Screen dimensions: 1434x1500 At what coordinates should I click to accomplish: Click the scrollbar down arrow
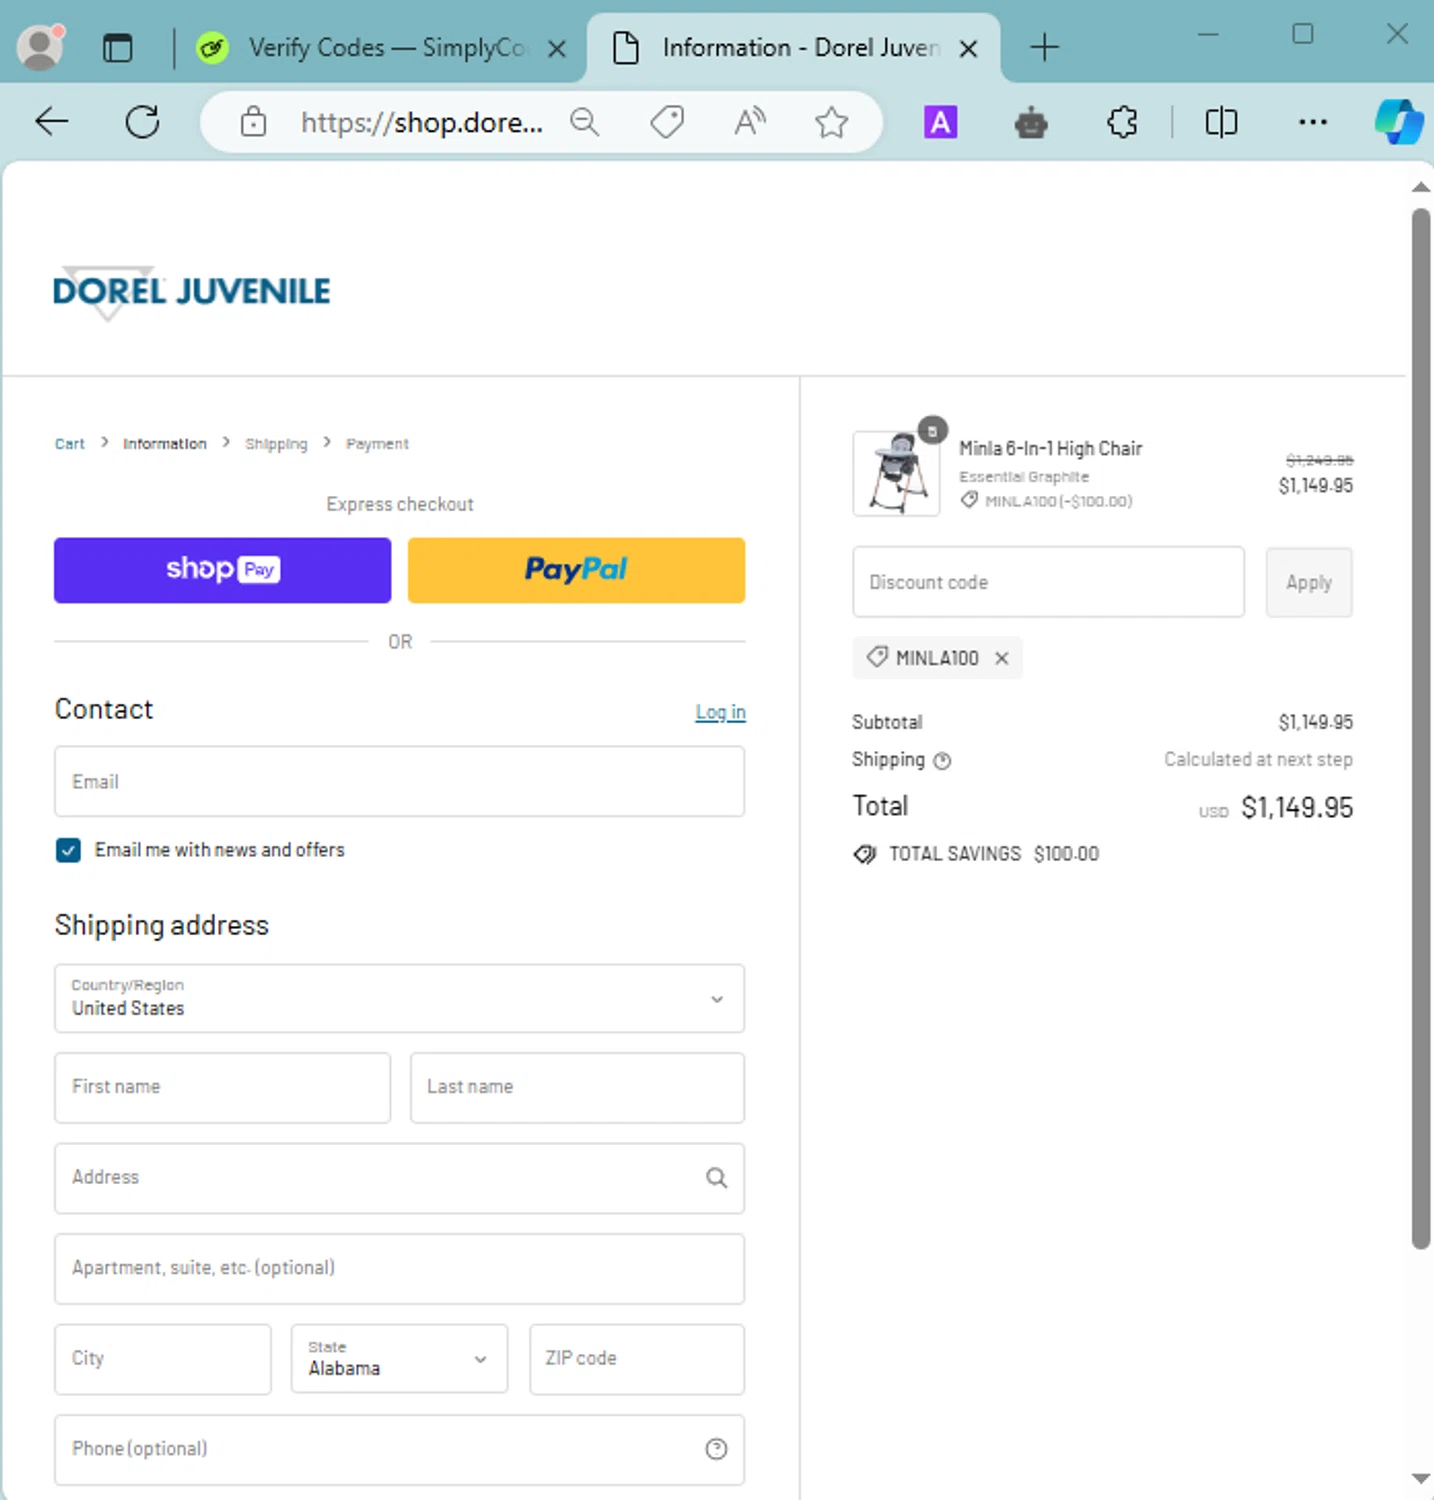click(x=1421, y=1479)
